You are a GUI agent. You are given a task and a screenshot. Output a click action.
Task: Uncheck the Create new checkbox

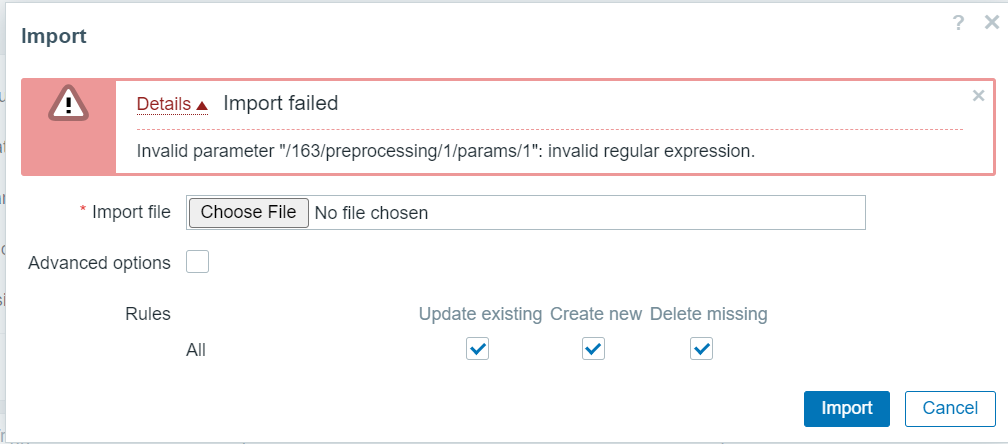pos(594,348)
